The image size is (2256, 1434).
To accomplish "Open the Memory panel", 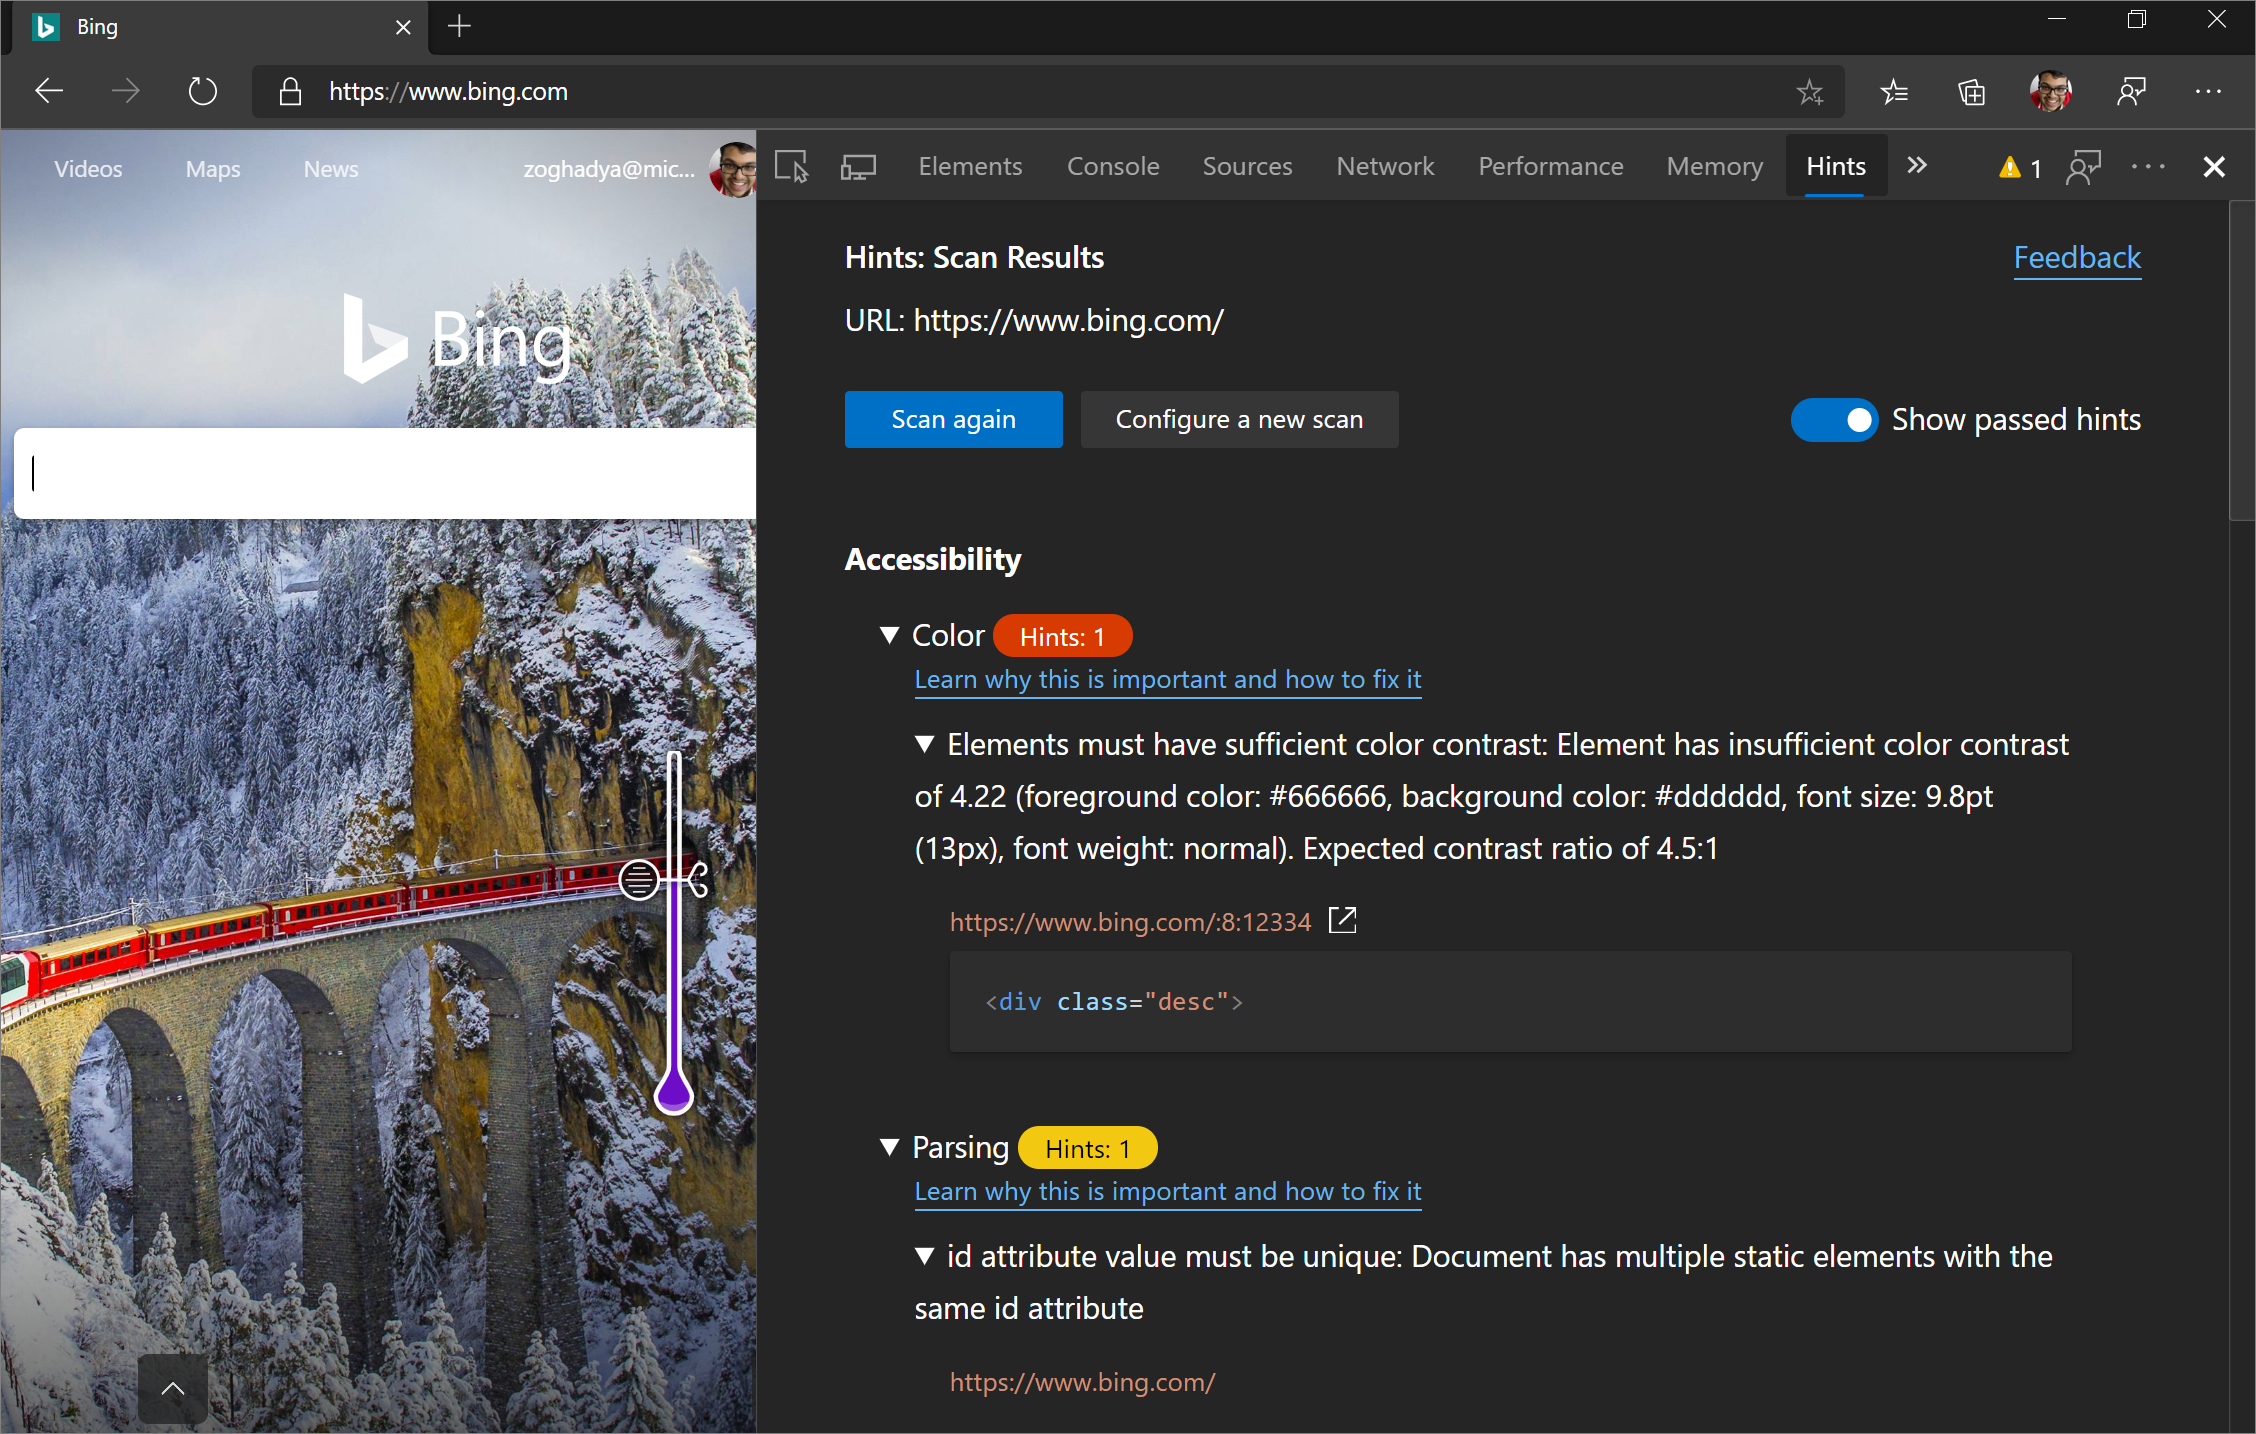I will point(1714,166).
